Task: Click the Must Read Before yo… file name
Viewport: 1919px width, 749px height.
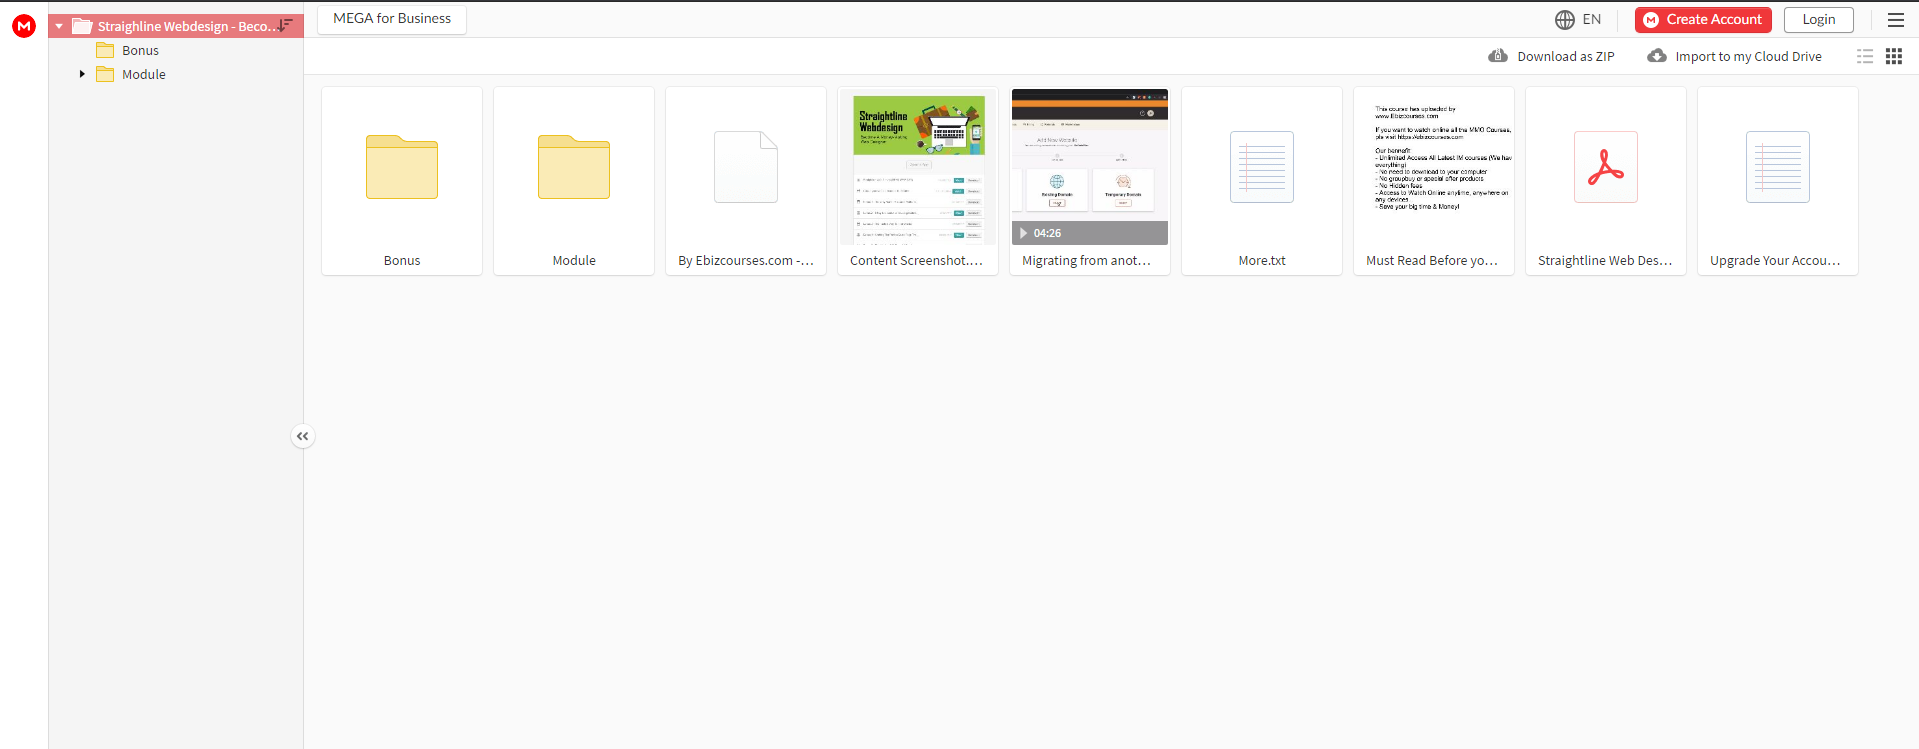Action: (1433, 261)
